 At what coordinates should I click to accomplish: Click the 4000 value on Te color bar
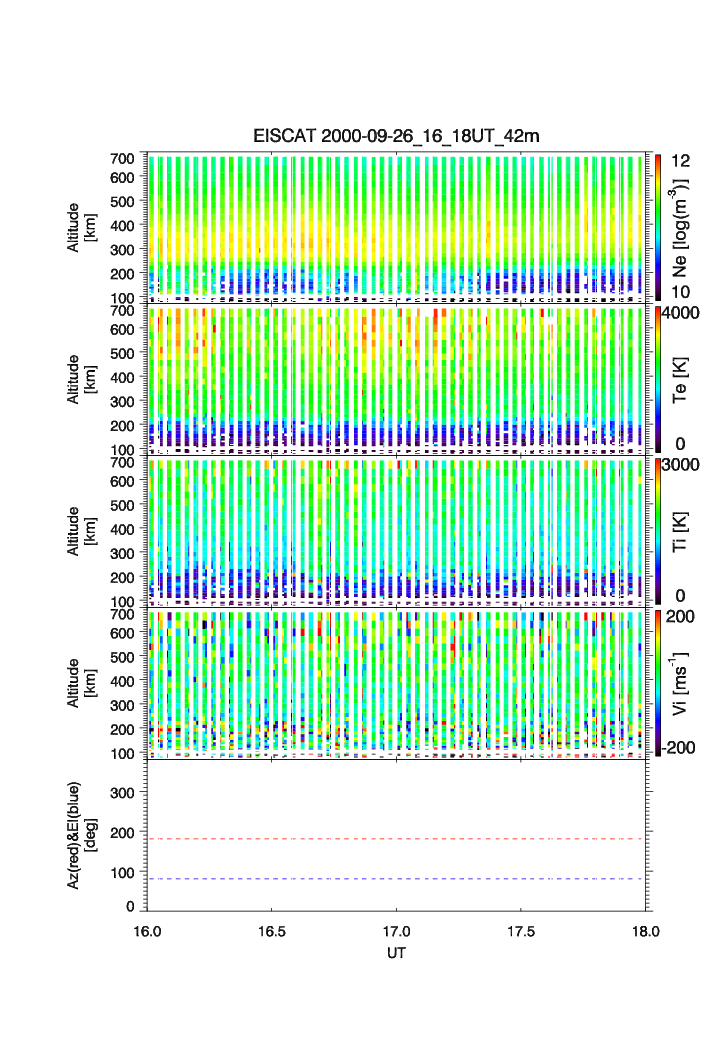(x=685, y=312)
